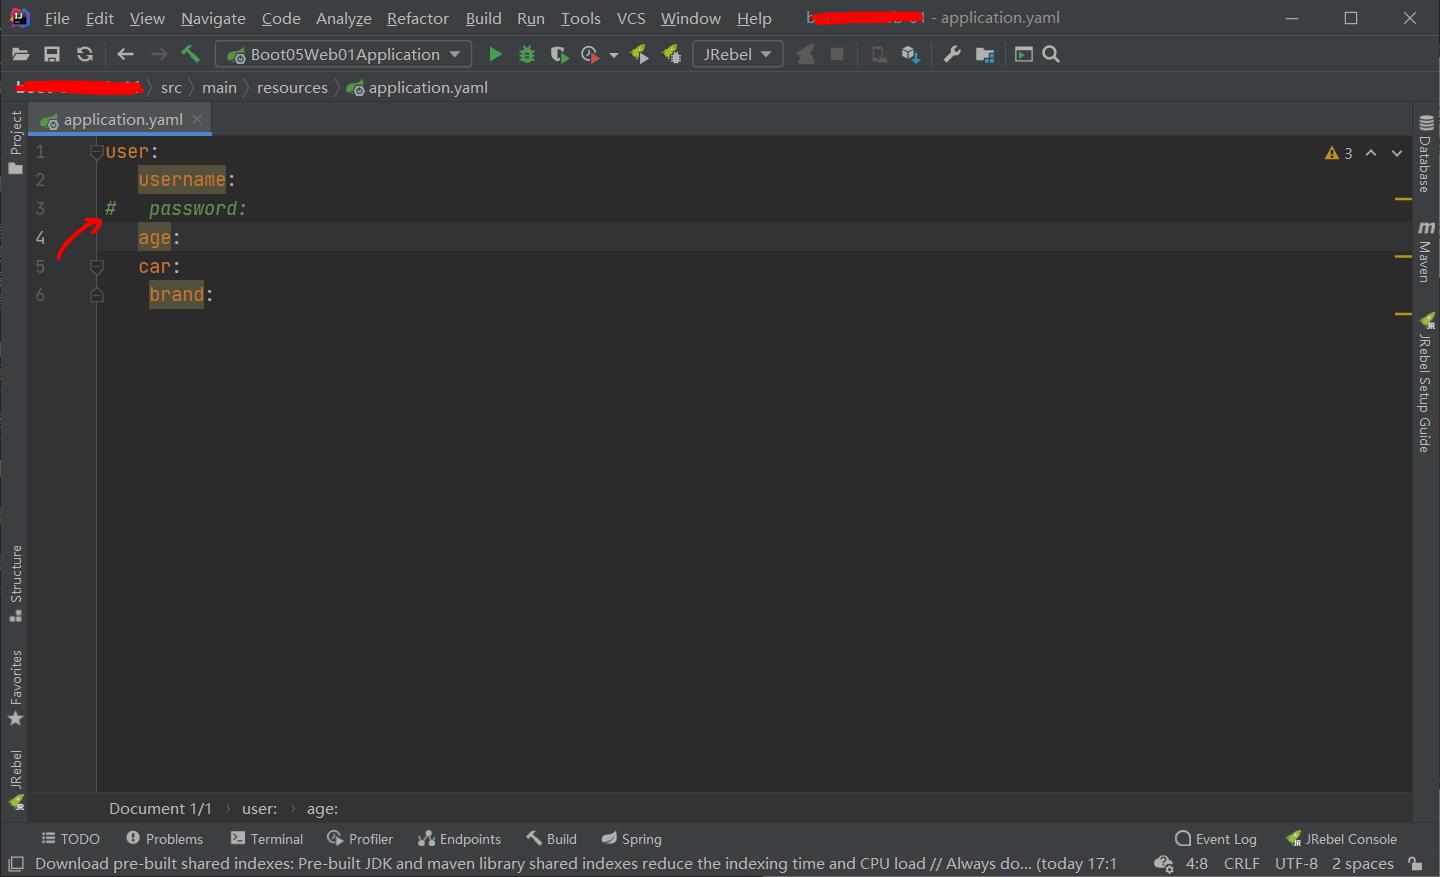Open the Endpoints tool window
This screenshot has height=877, width=1440.
[460, 839]
